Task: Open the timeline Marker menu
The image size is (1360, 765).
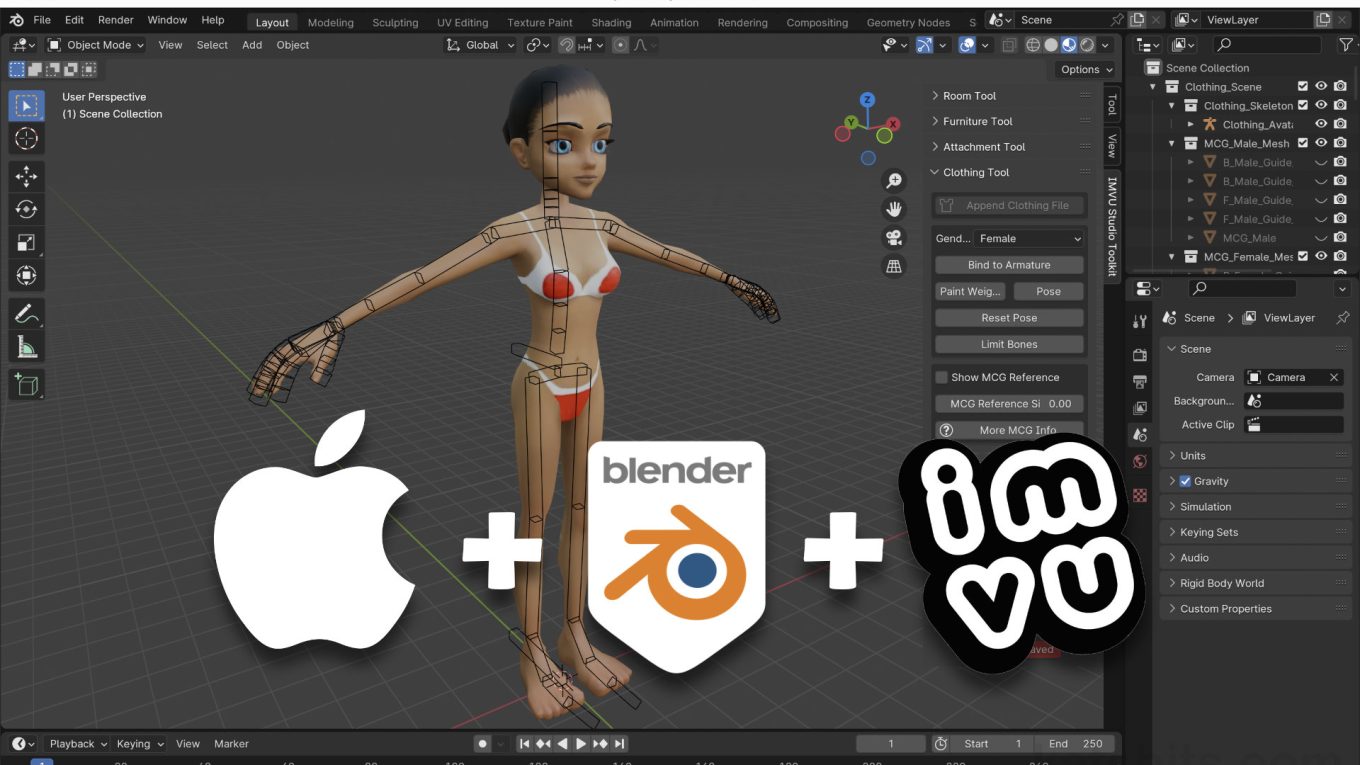Action: pos(231,744)
